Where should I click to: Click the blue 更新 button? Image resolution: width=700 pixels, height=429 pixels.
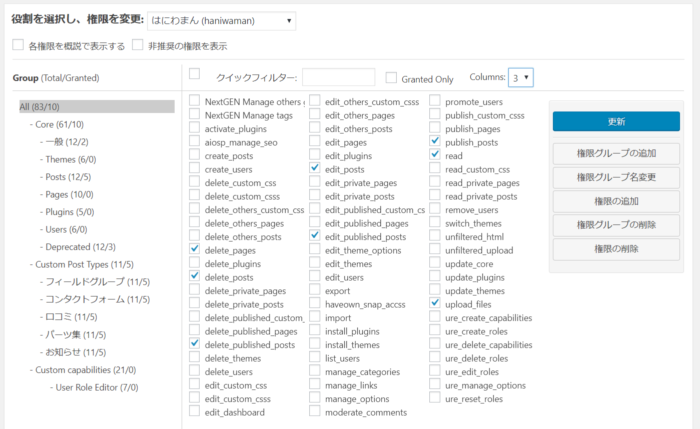point(616,121)
